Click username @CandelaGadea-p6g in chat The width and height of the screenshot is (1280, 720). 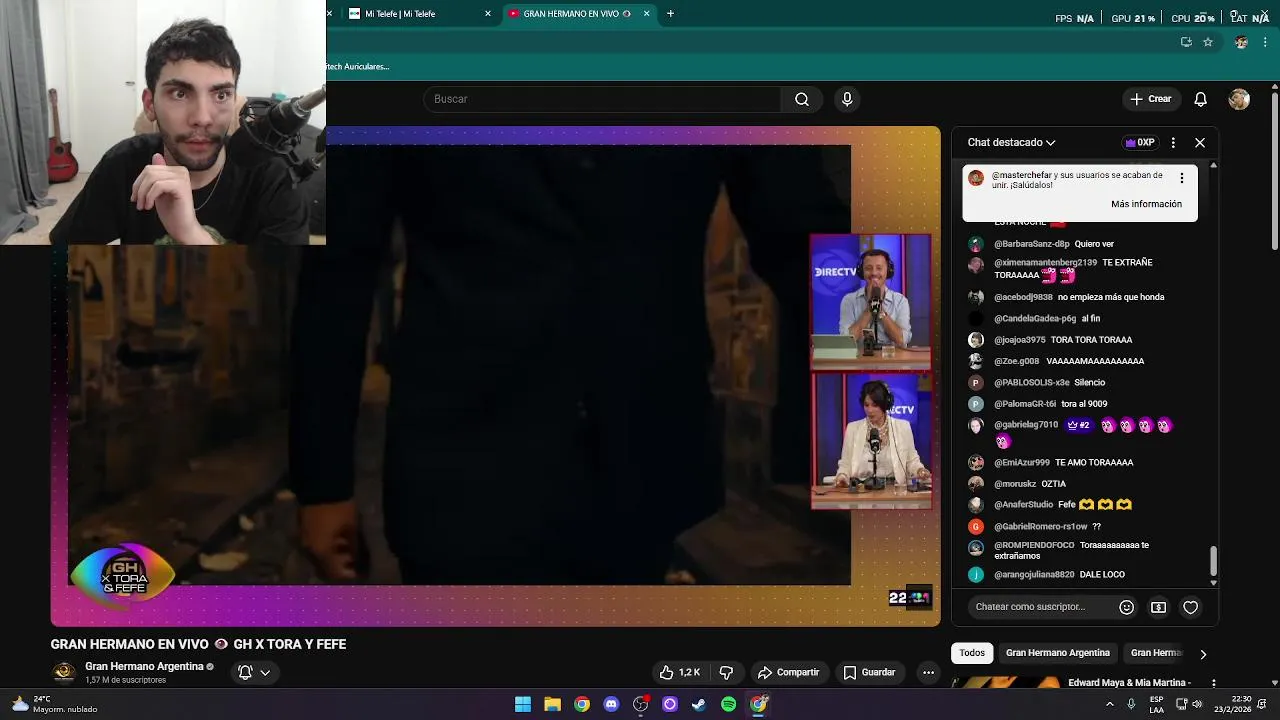pyautogui.click(x=1035, y=319)
